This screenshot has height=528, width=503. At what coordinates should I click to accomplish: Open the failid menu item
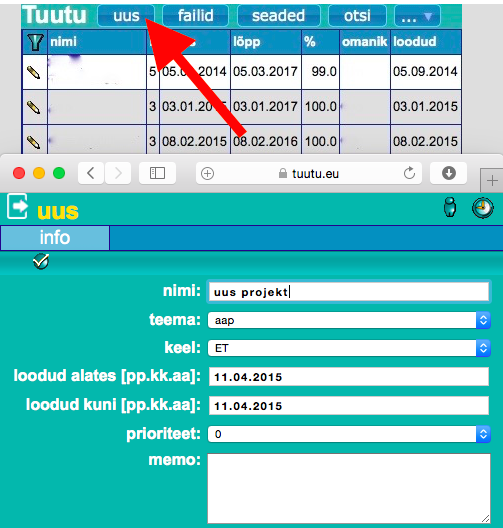pos(195,16)
